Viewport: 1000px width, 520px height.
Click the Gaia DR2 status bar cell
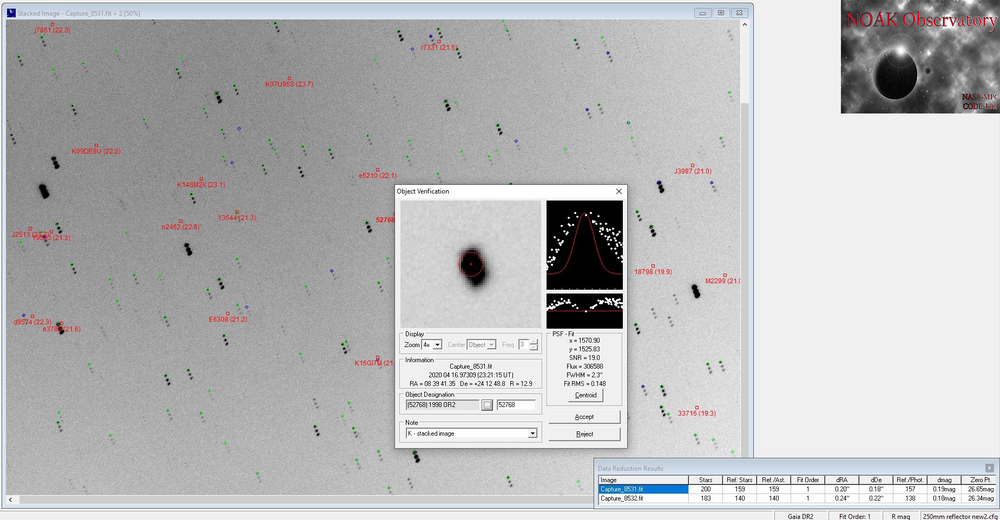[799, 514]
